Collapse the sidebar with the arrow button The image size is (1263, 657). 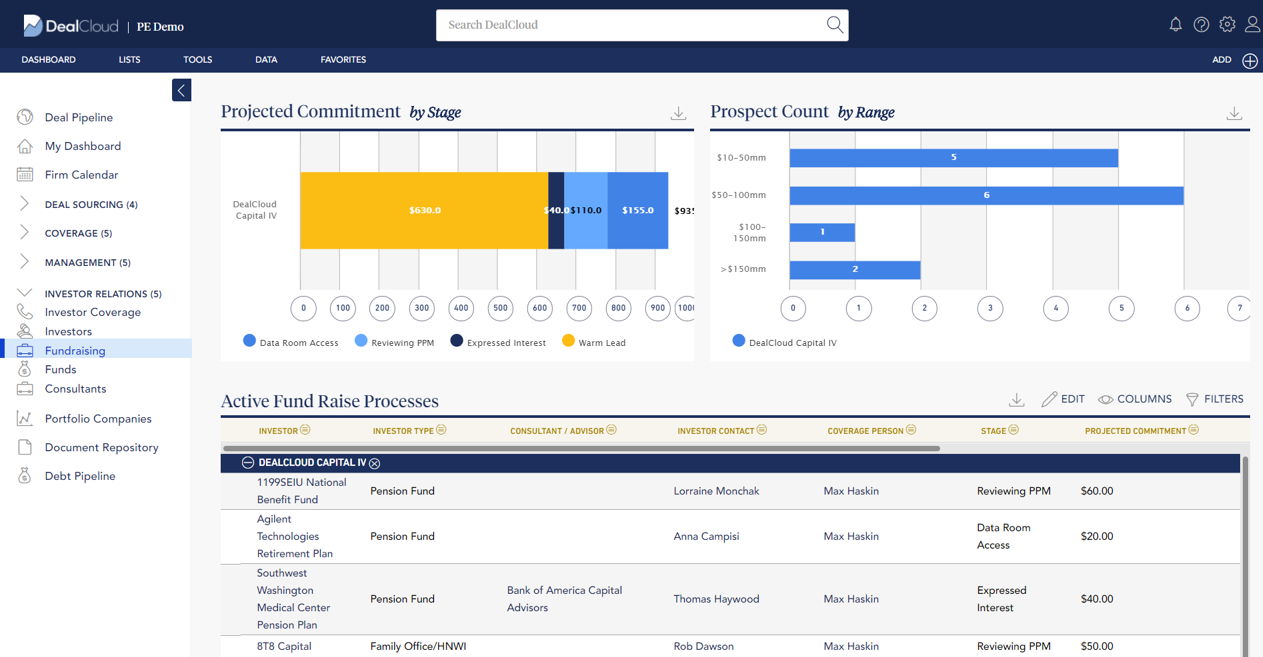(x=181, y=90)
